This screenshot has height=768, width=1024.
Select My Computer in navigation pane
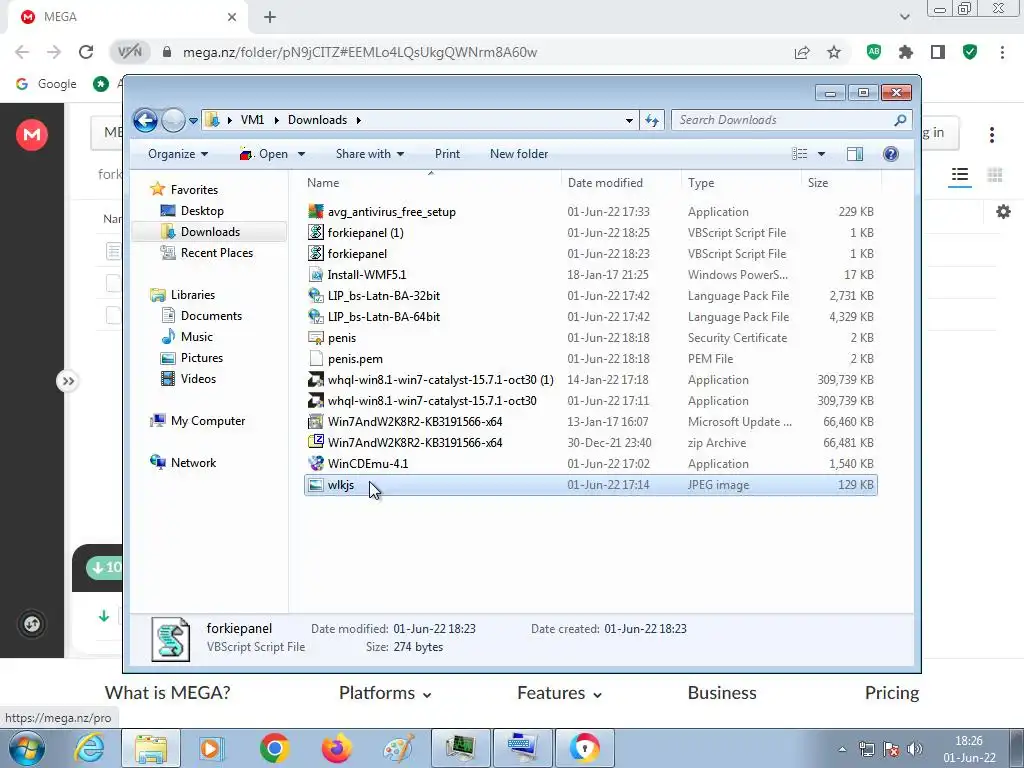click(208, 421)
